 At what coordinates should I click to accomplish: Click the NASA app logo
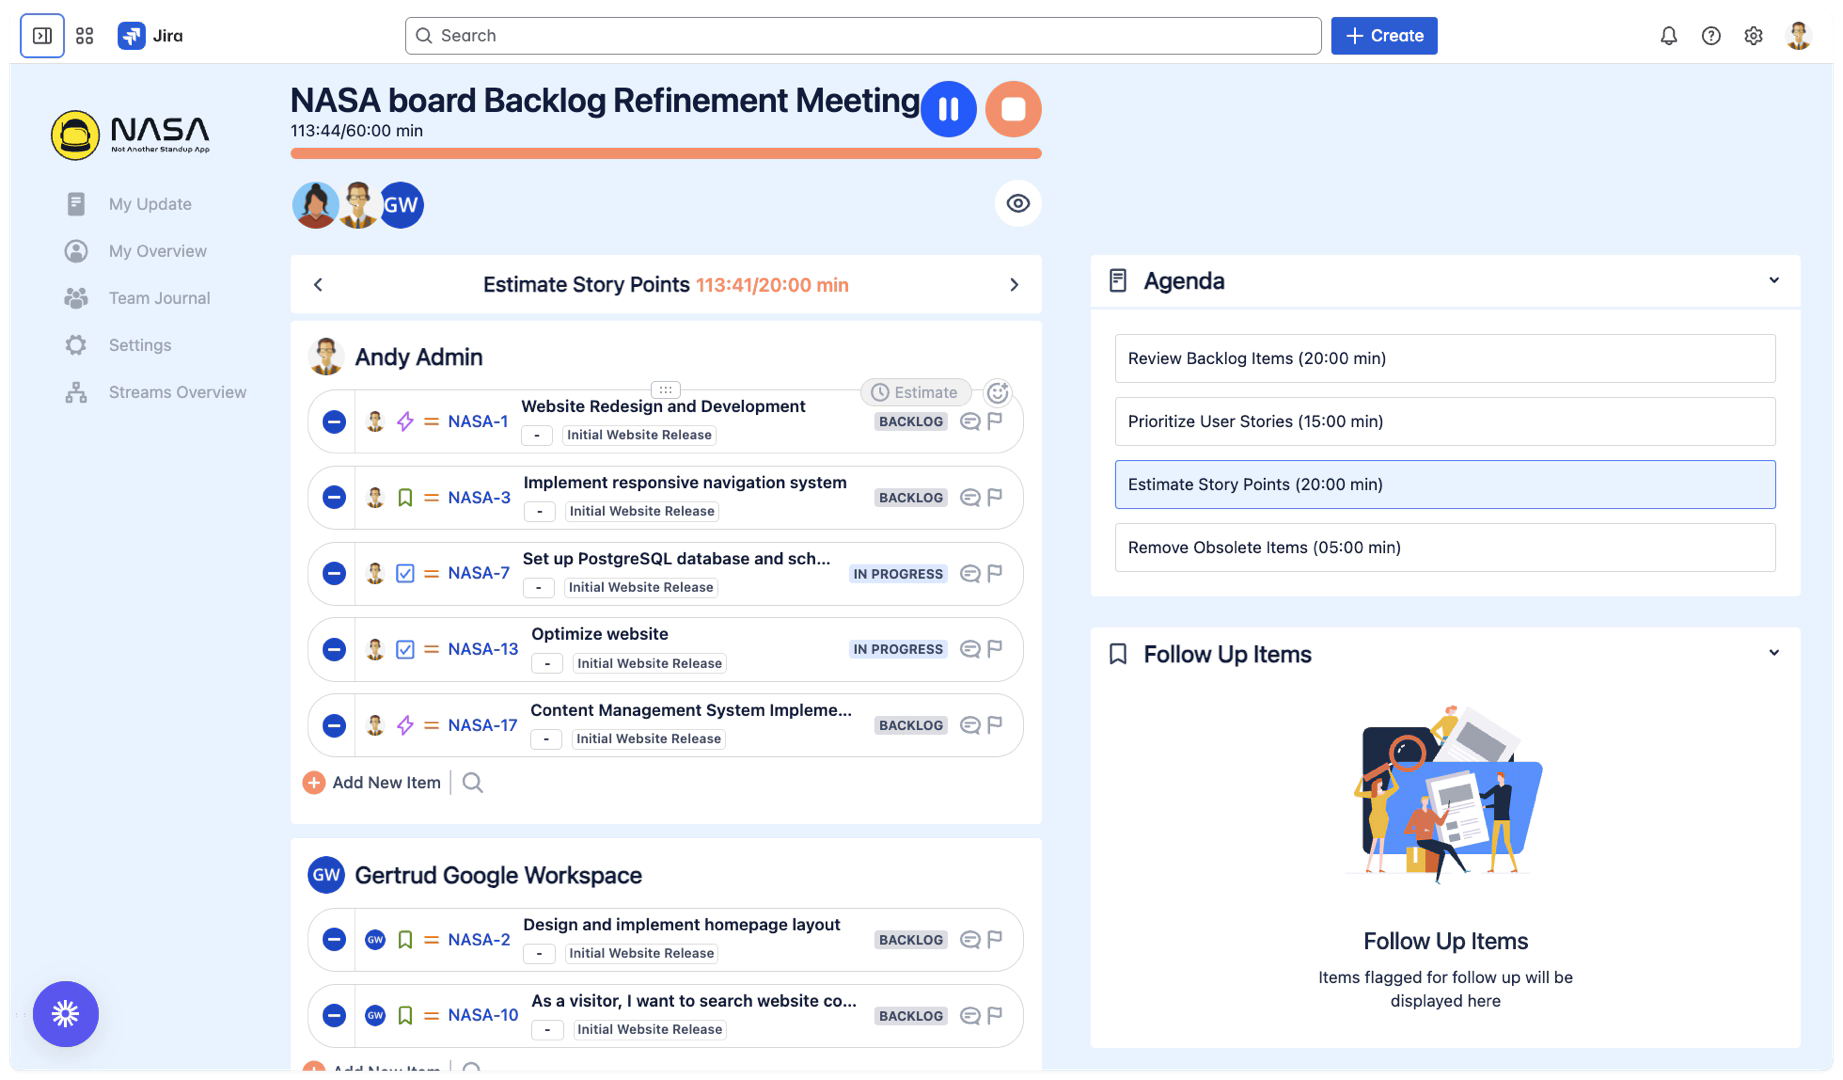coord(131,134)
